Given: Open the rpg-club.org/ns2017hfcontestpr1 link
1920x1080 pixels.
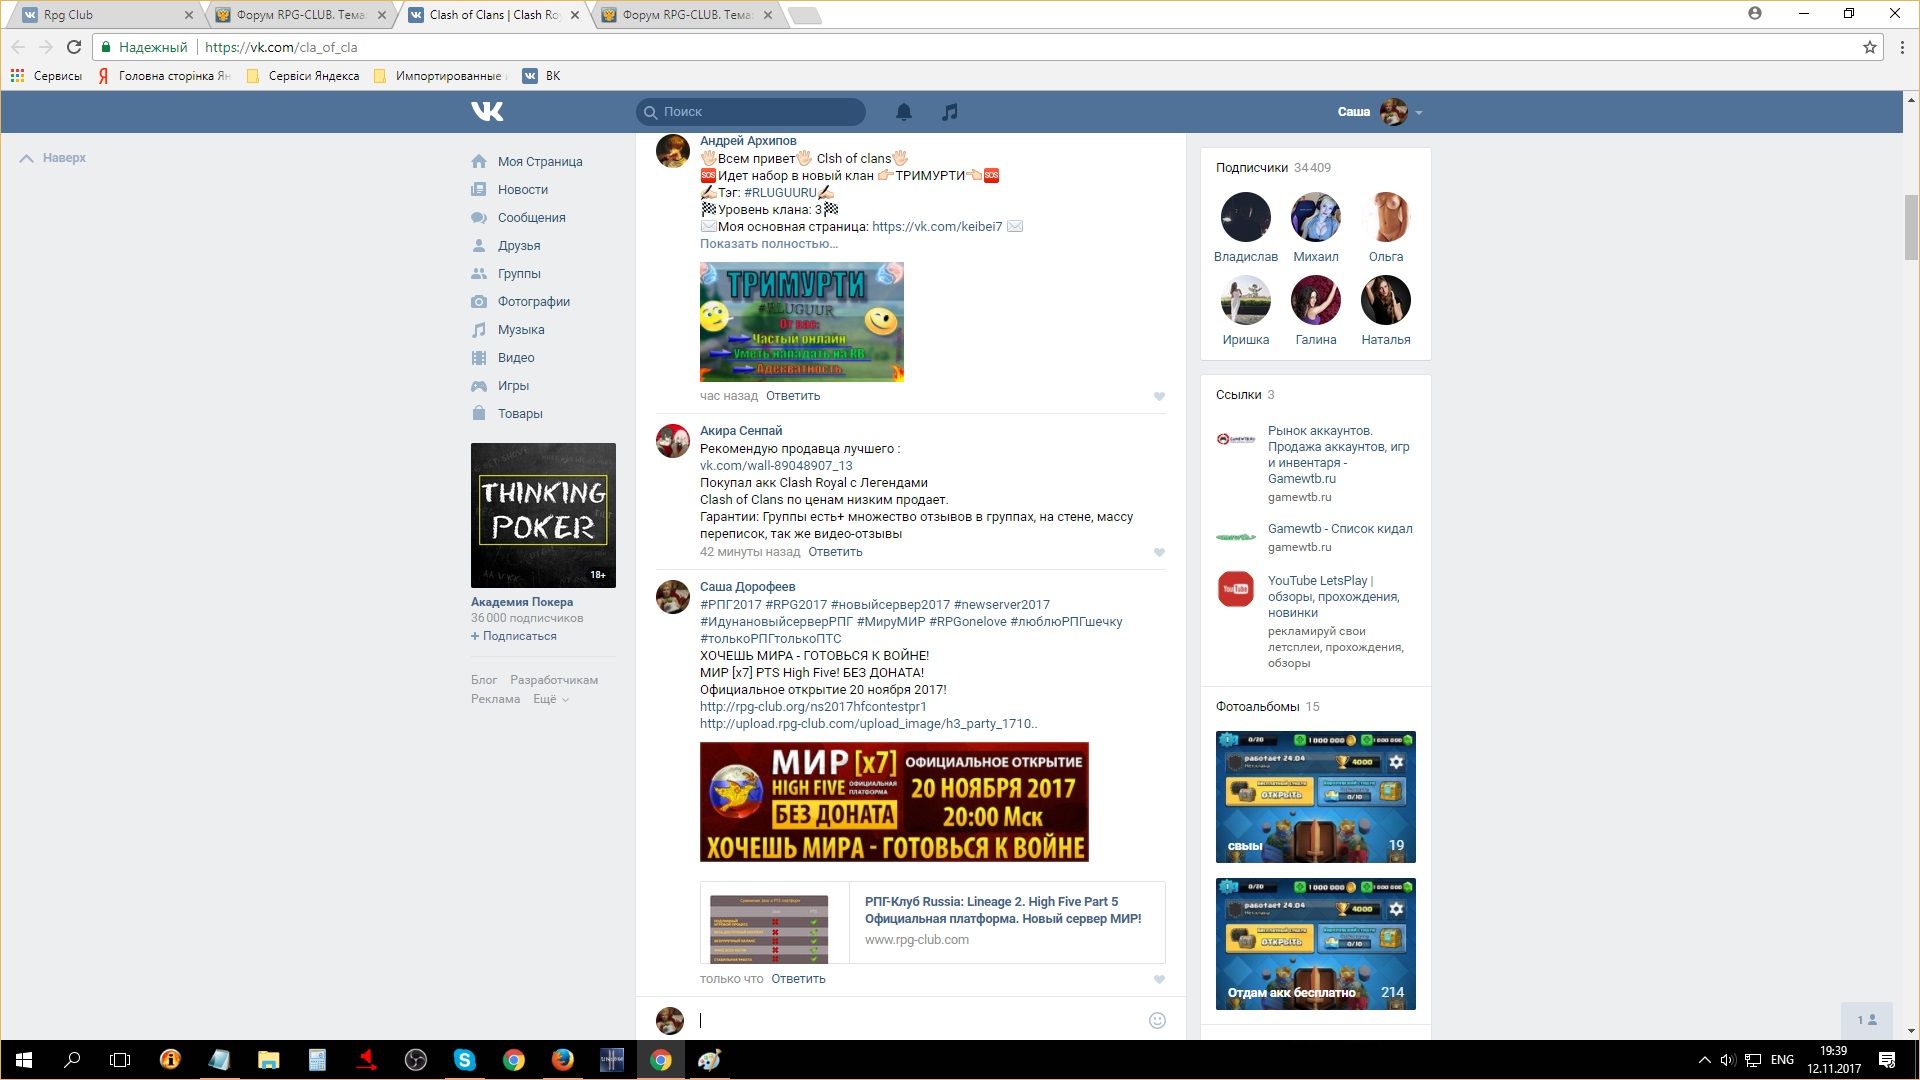Looking at the screenshot, I should [x=813, y=707].
